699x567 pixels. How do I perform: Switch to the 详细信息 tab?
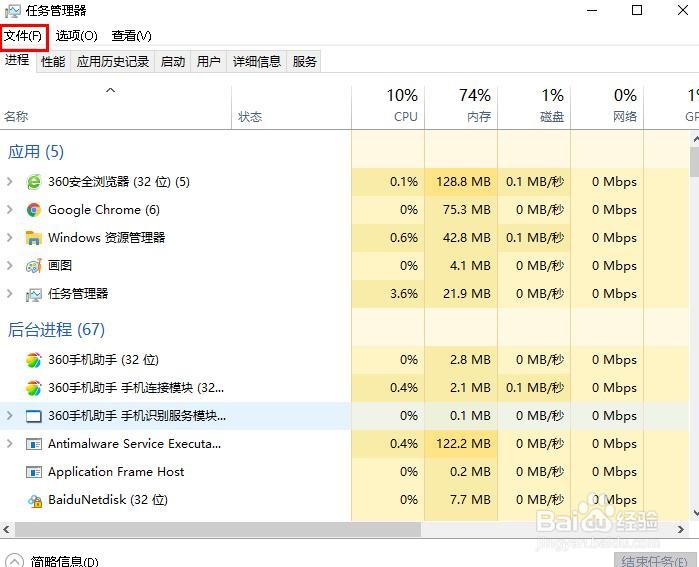pos(257,62)
